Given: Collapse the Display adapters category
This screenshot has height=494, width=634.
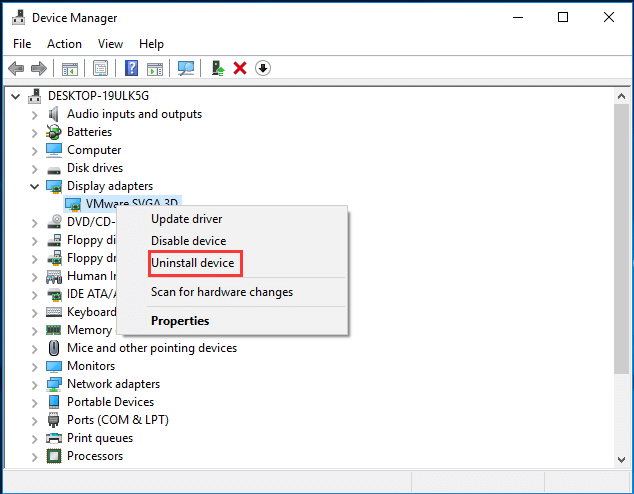Looking at the screenshot, I should tap(35, 186).
